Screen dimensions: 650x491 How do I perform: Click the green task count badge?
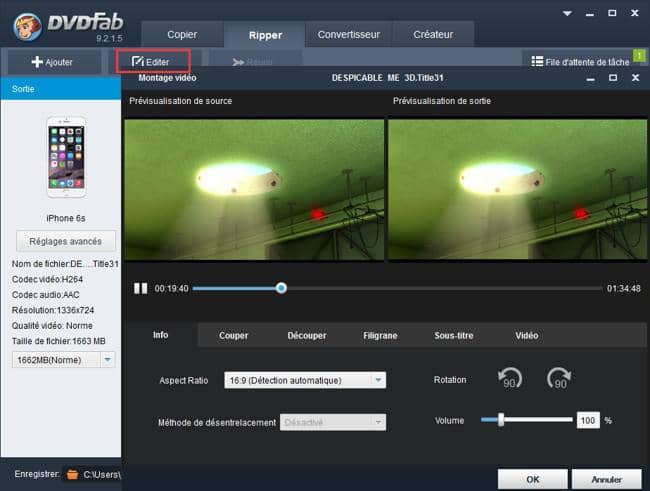tap(639, 55)
